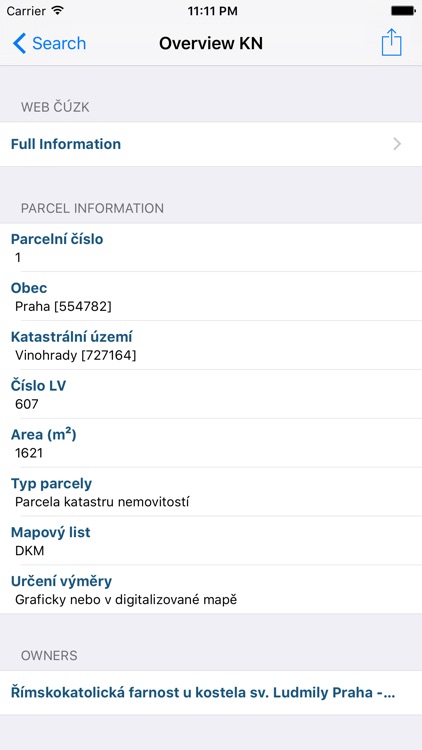The width and height of the screenshot is (422, 750).
Task: Tap the Wi-Fi status icon
Action: point(58,11)
